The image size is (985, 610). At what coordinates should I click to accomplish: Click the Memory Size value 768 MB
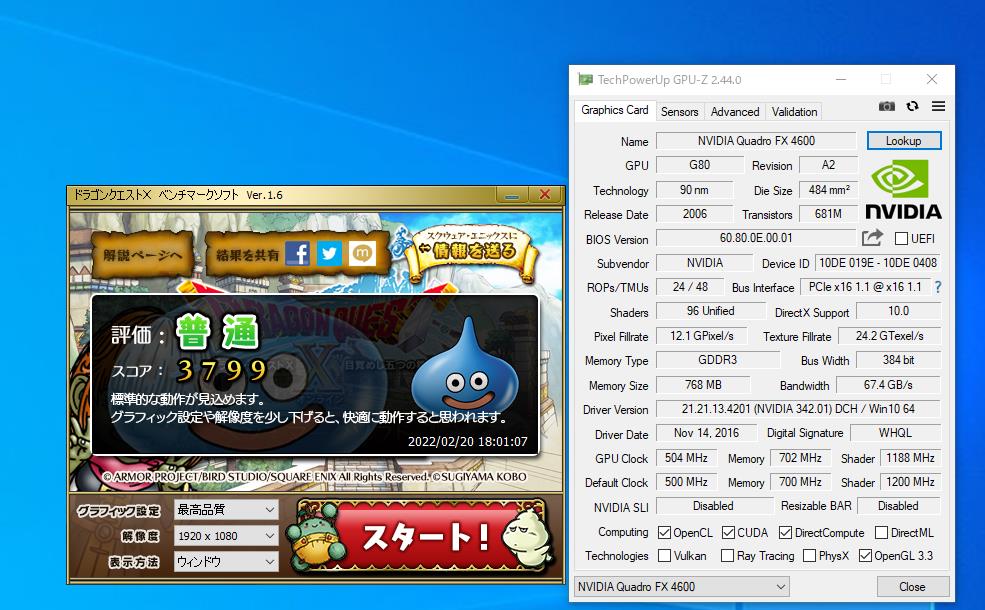[703, 384]
